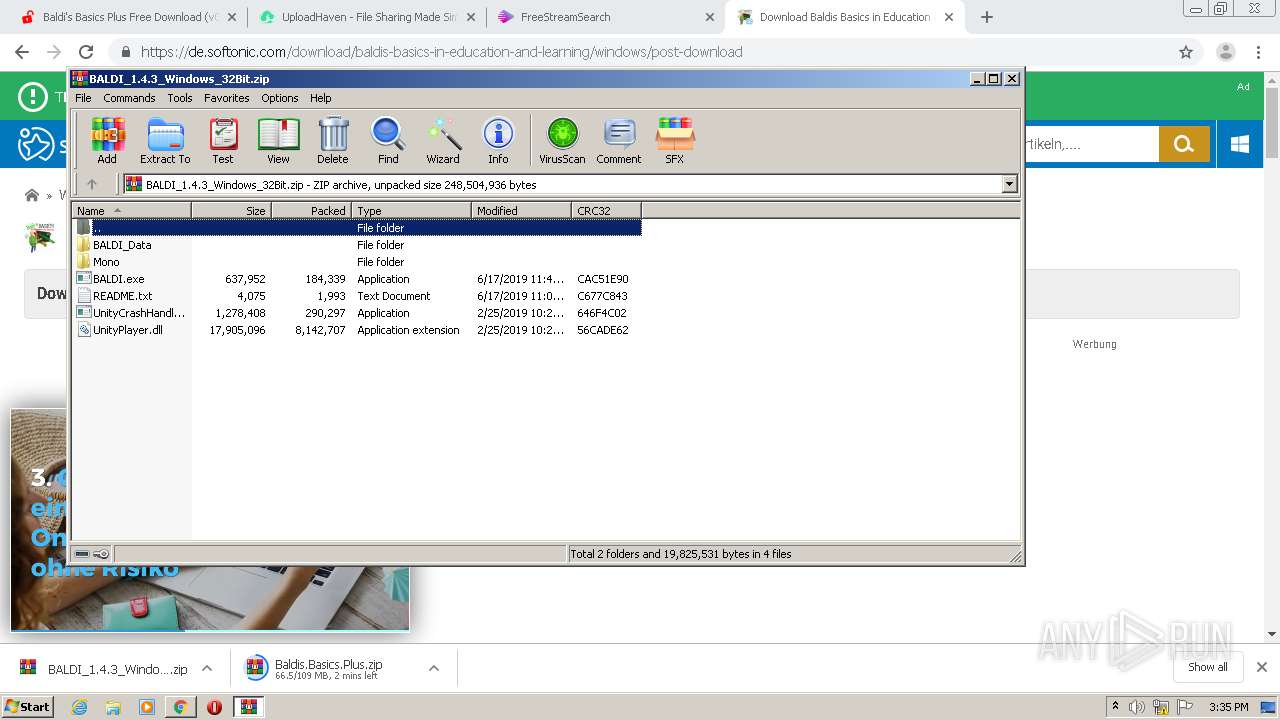Open Chrome three-dot menu
The image size is (1280, 720).
point(1258,52)
